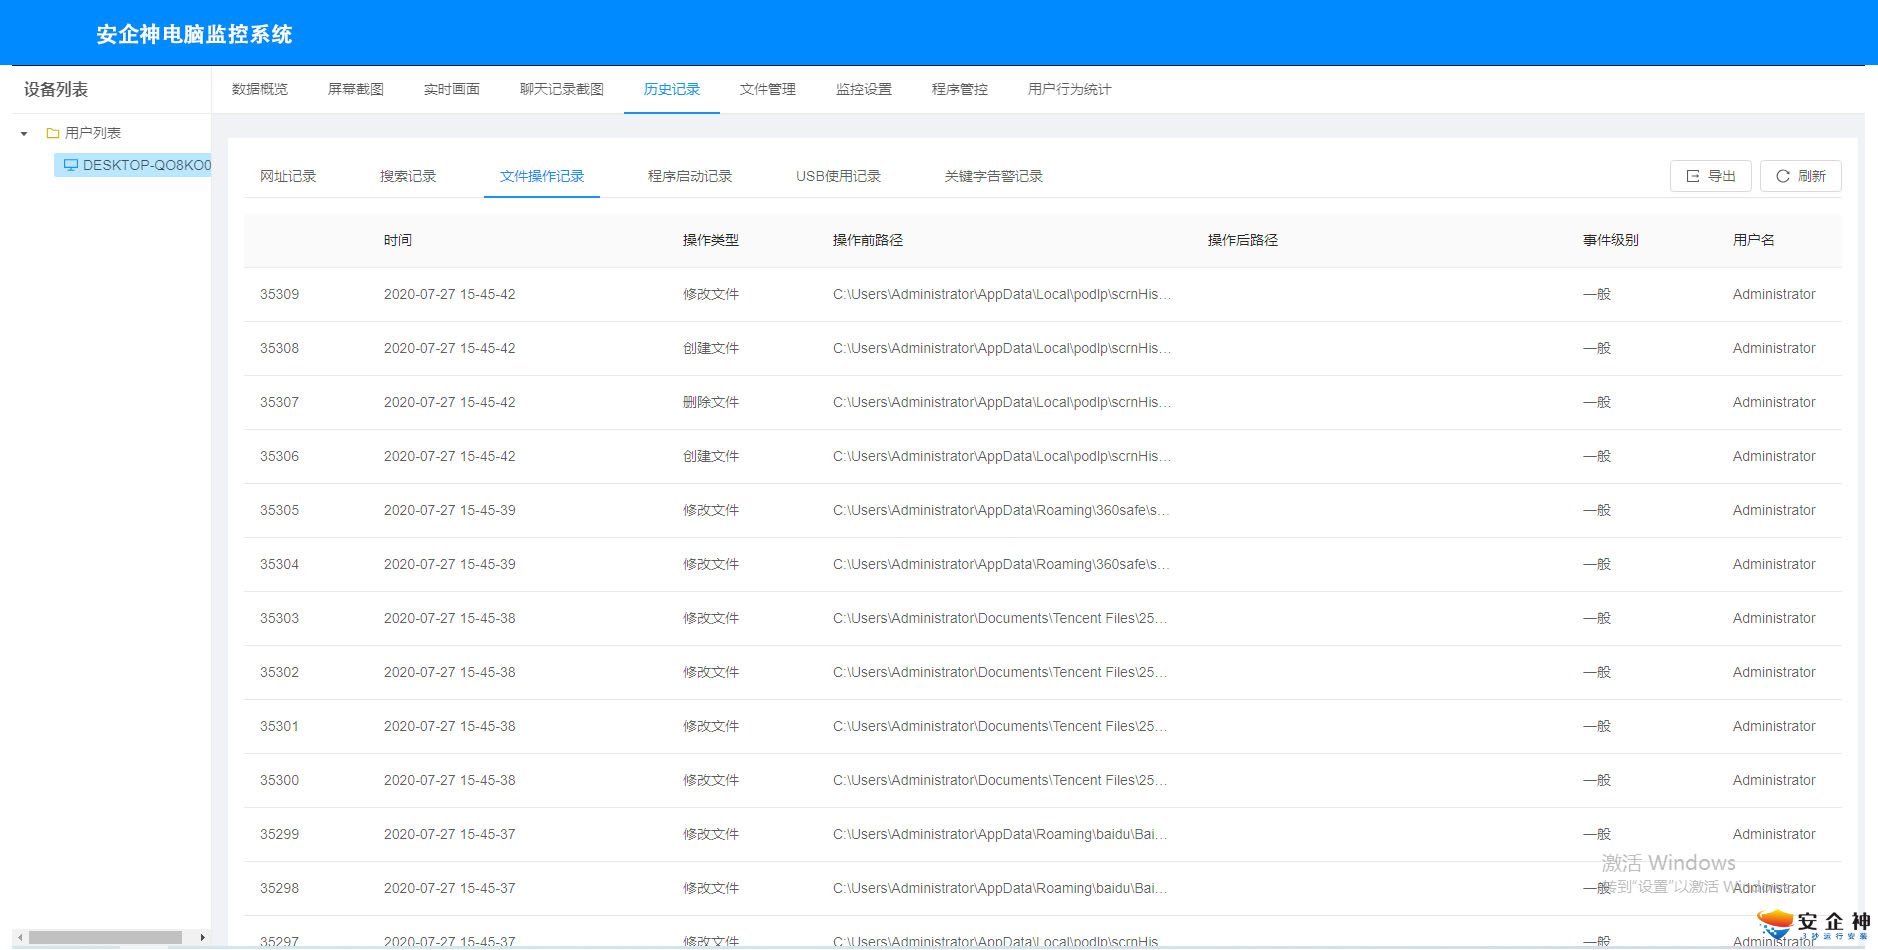Image resolution: width=1878 pixels, height=950 pixels.
Task: Switch to 屏幕截图 tab
Action: pos(356,89)
